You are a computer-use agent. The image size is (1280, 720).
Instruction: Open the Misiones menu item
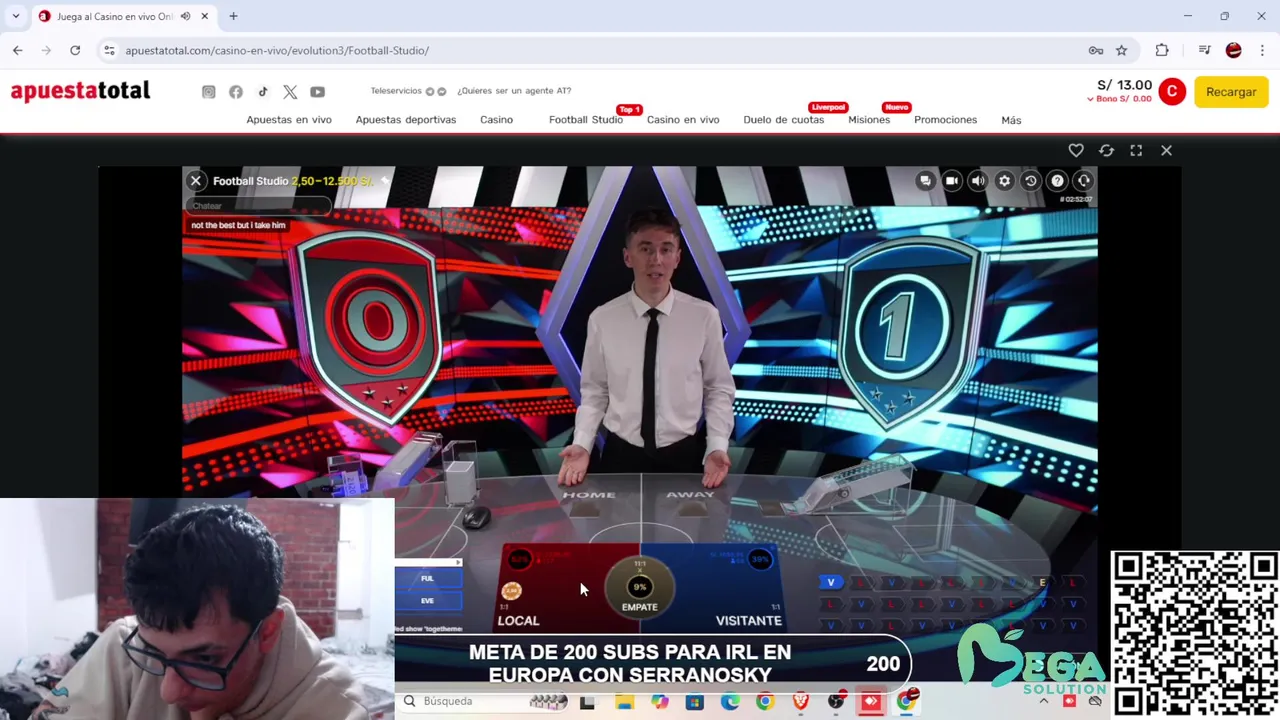[869, 120]
